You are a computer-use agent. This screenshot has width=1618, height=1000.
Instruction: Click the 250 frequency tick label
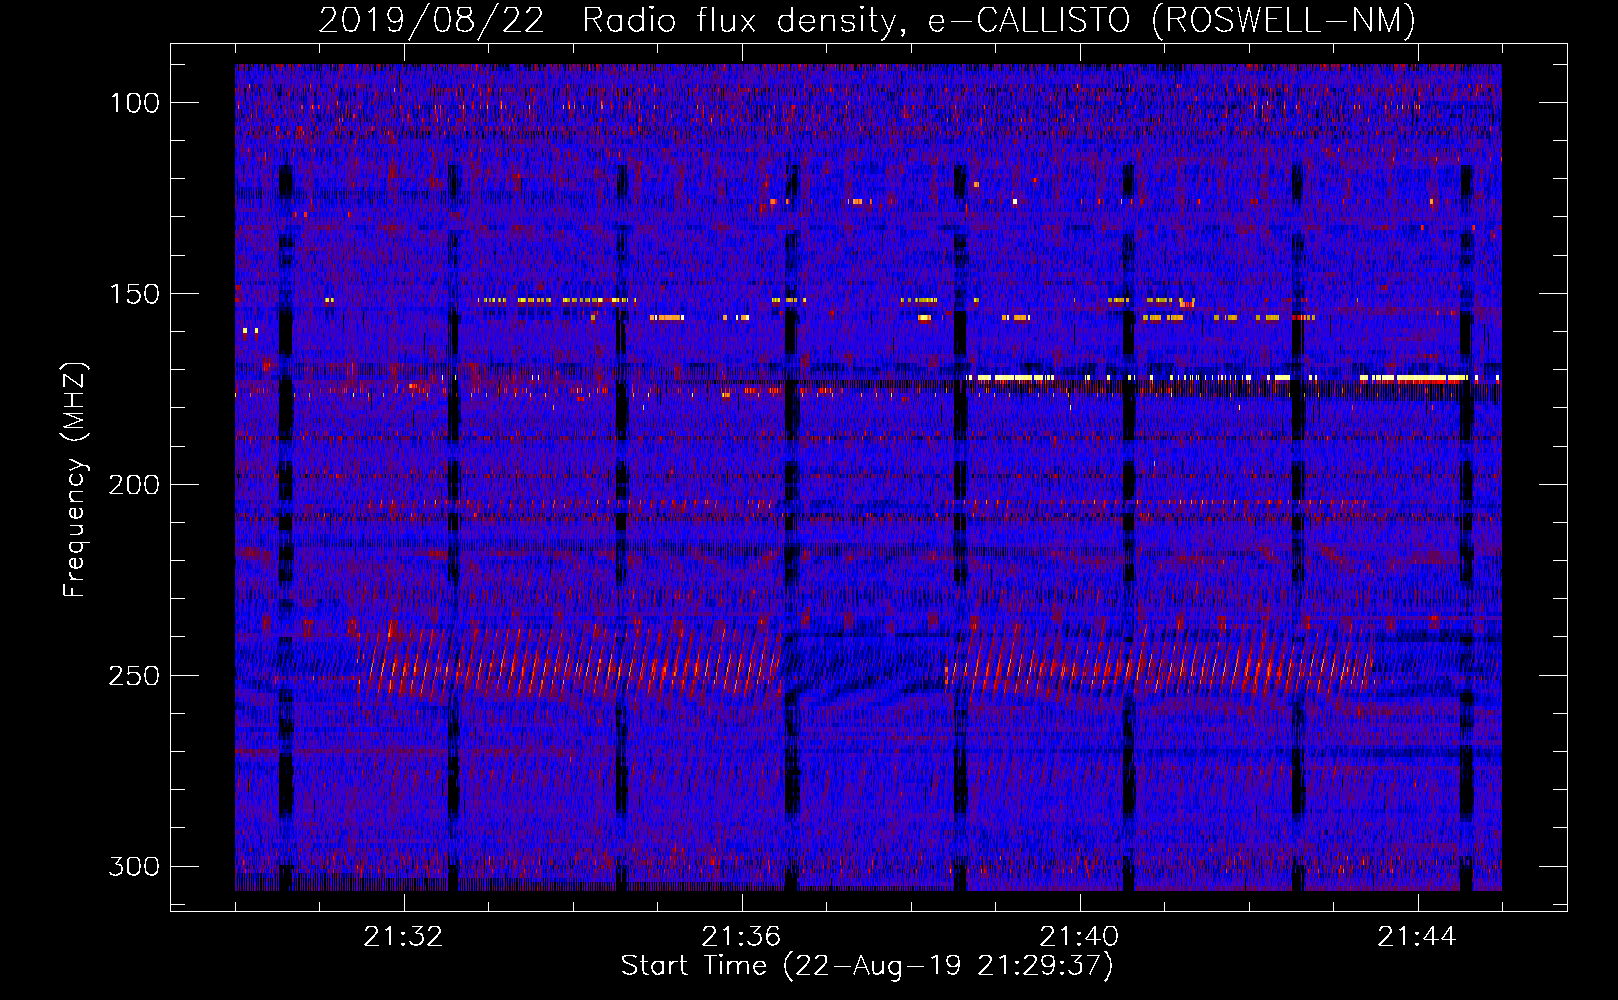coord(135,676)
